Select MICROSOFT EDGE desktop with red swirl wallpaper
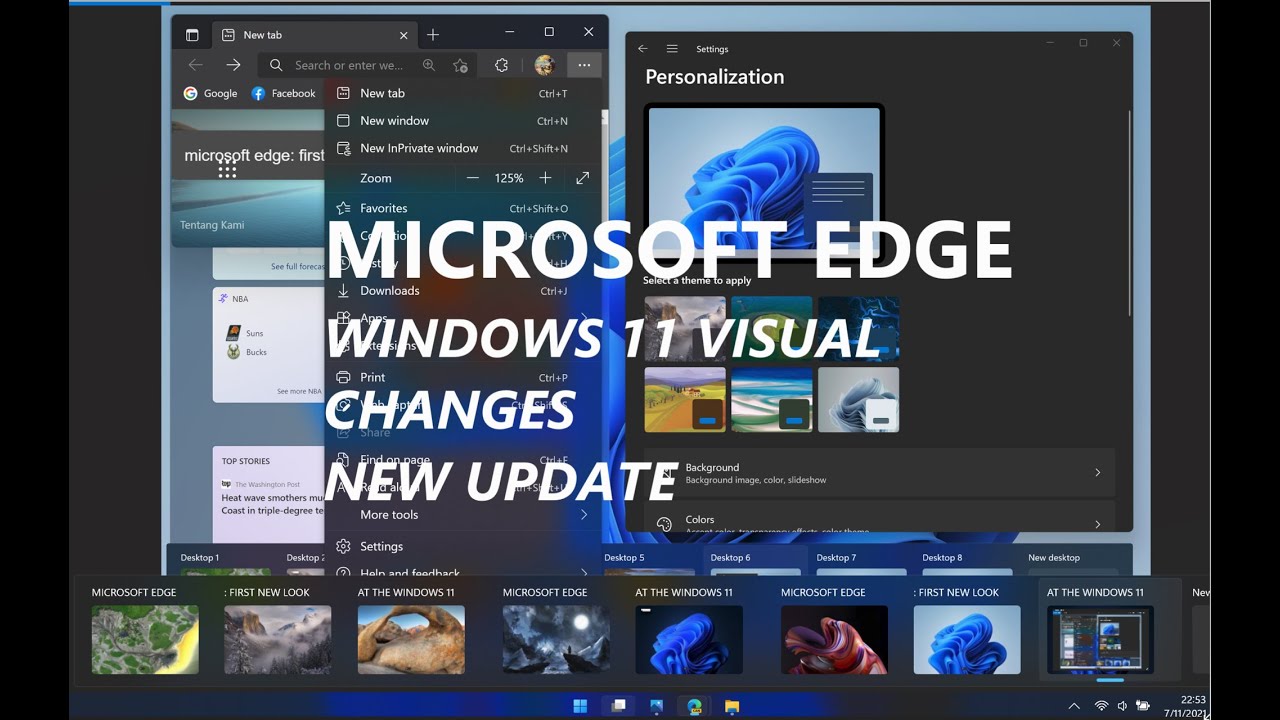1280x720 pixels. coord(834,639)
